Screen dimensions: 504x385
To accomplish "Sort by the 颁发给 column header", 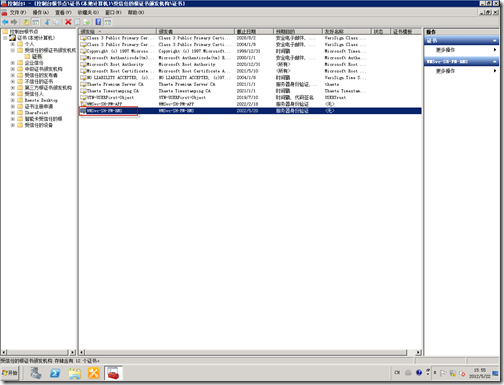I will pyautogui.click(x=118, y=31).
